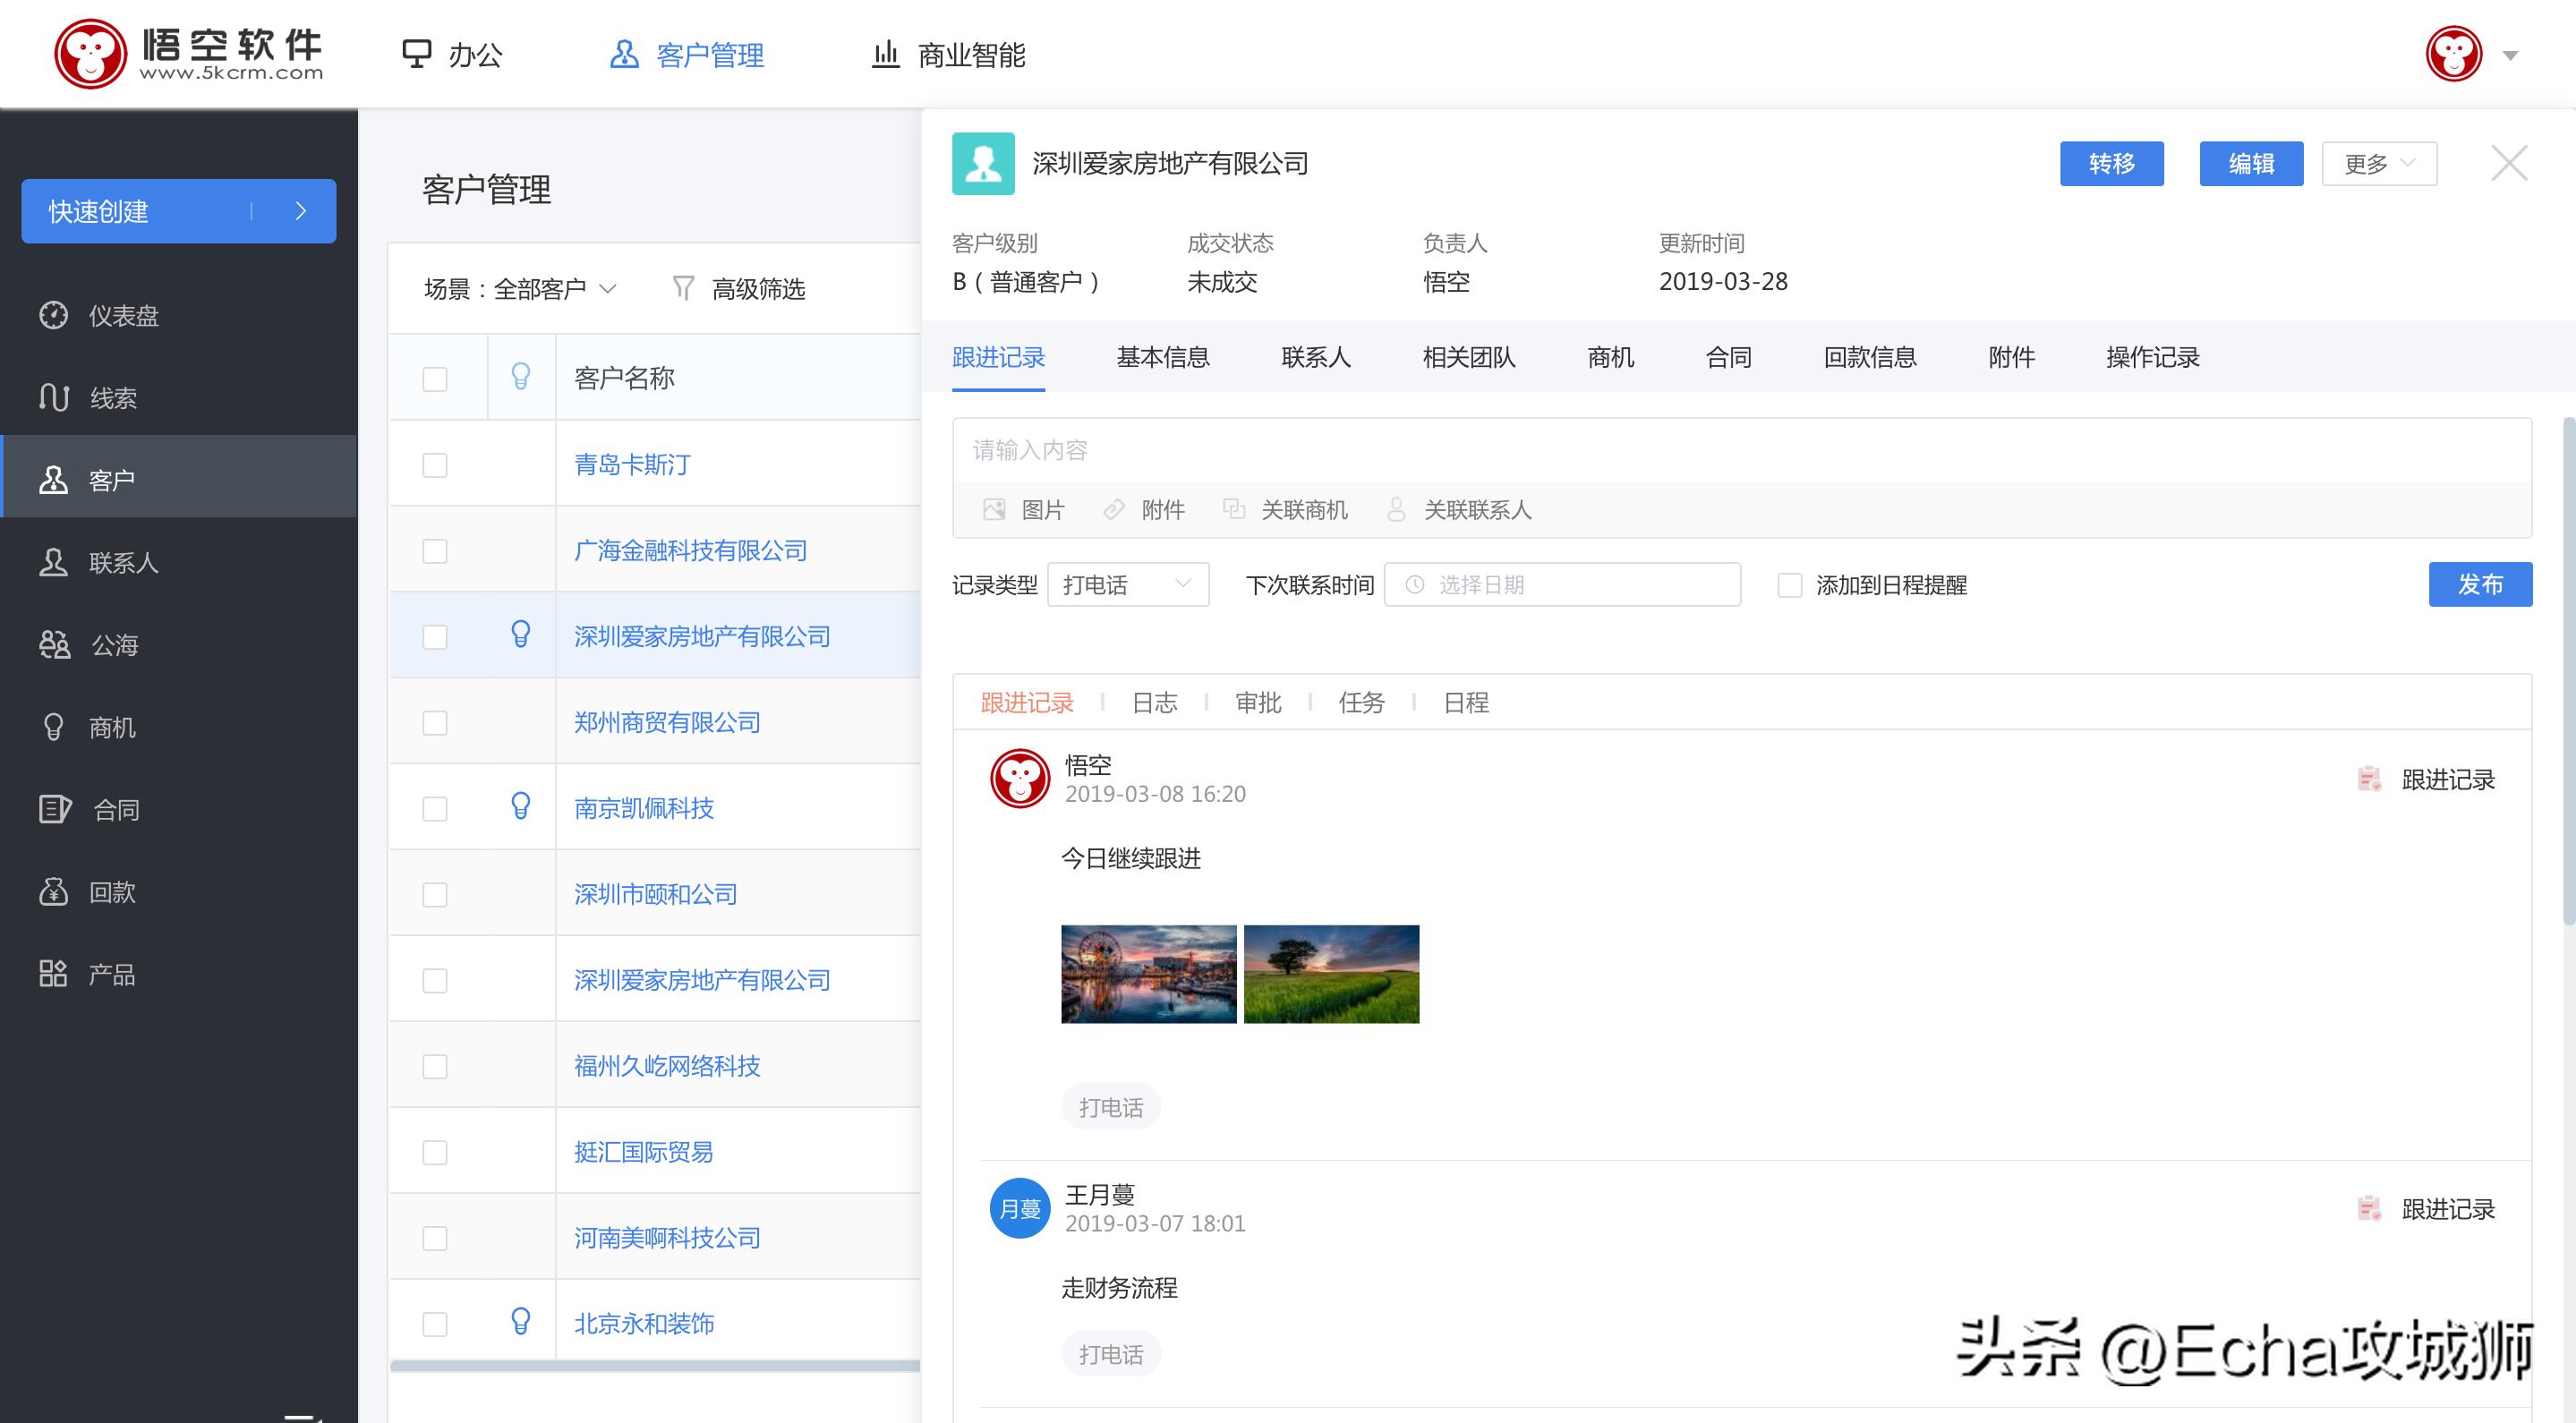Check the select-all checkbox in the list header

click(434, 377)
